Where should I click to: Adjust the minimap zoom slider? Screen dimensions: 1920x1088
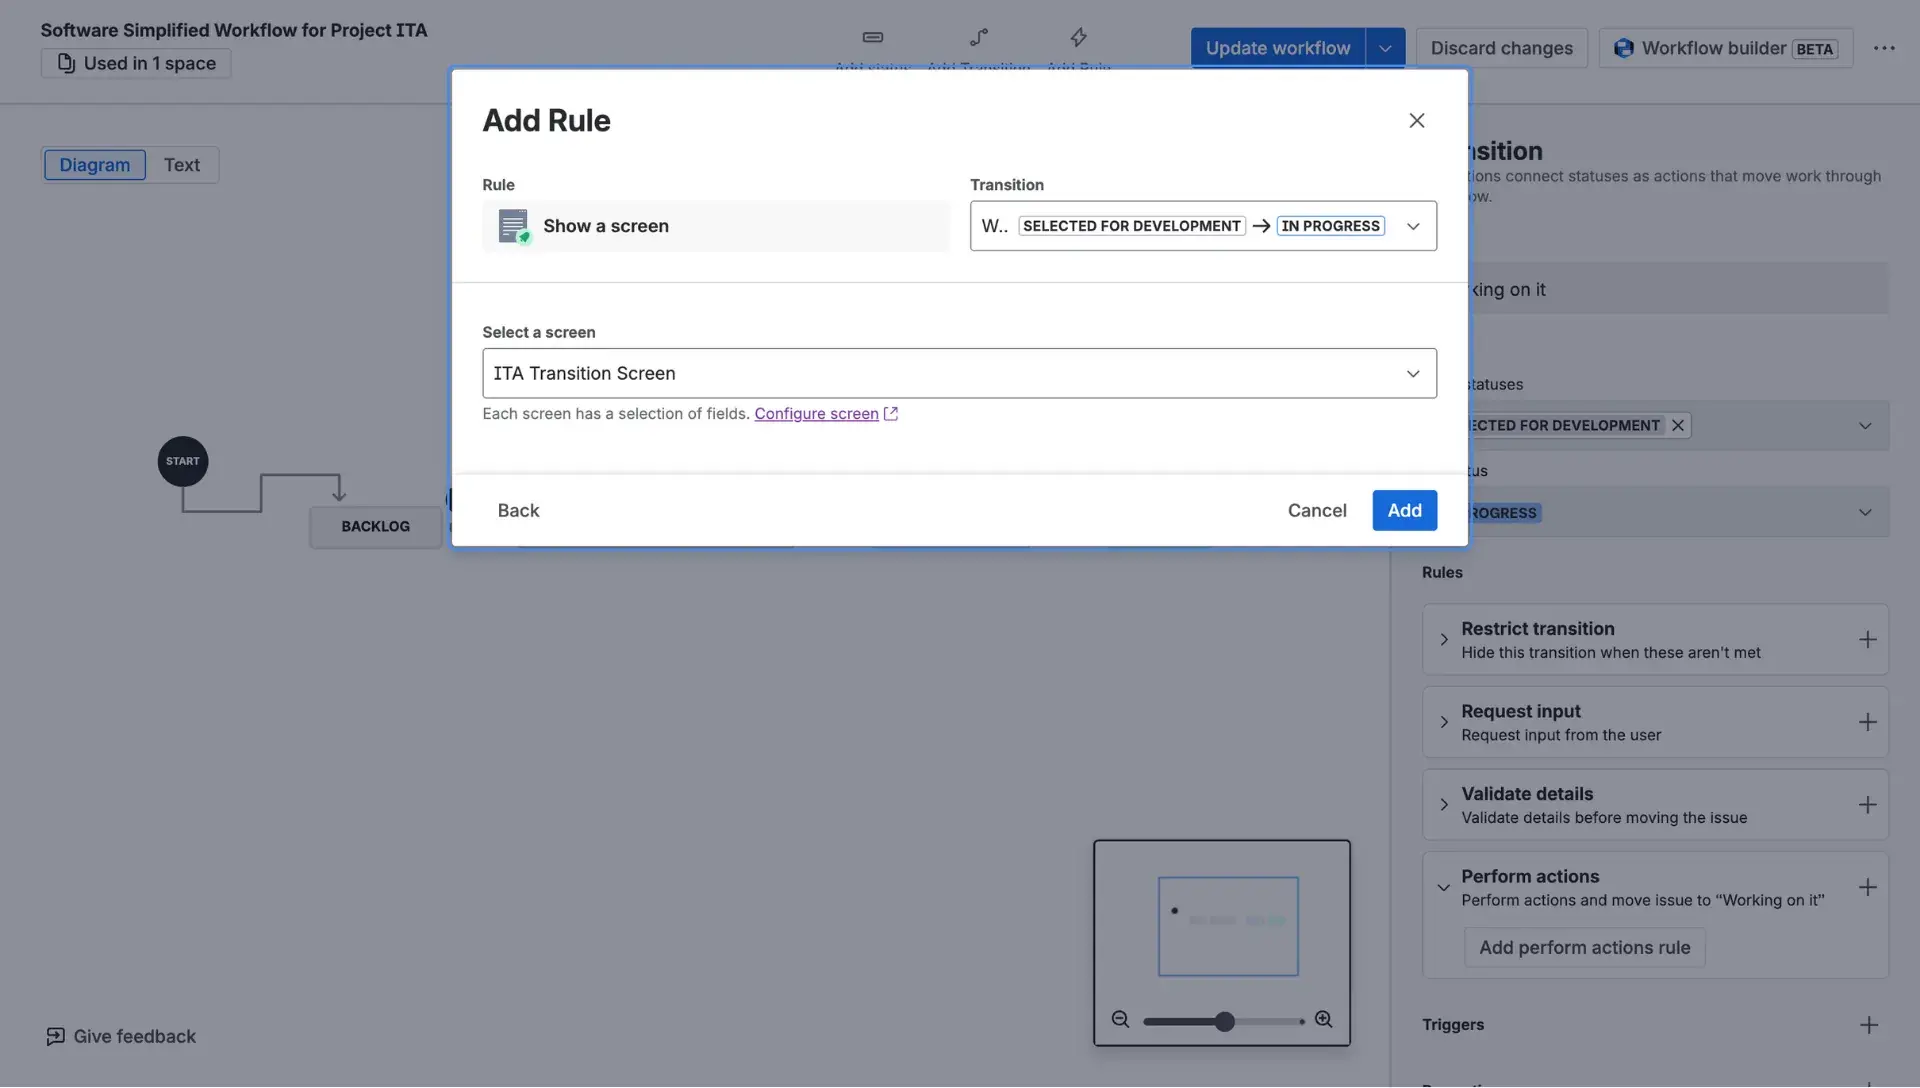point(1224,1020)
